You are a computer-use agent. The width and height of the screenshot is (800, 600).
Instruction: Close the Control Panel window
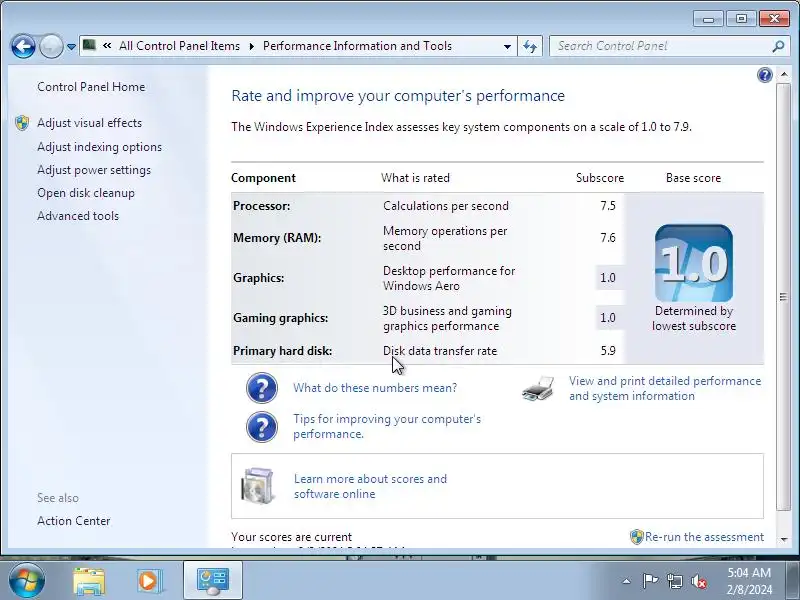(774, 19)
